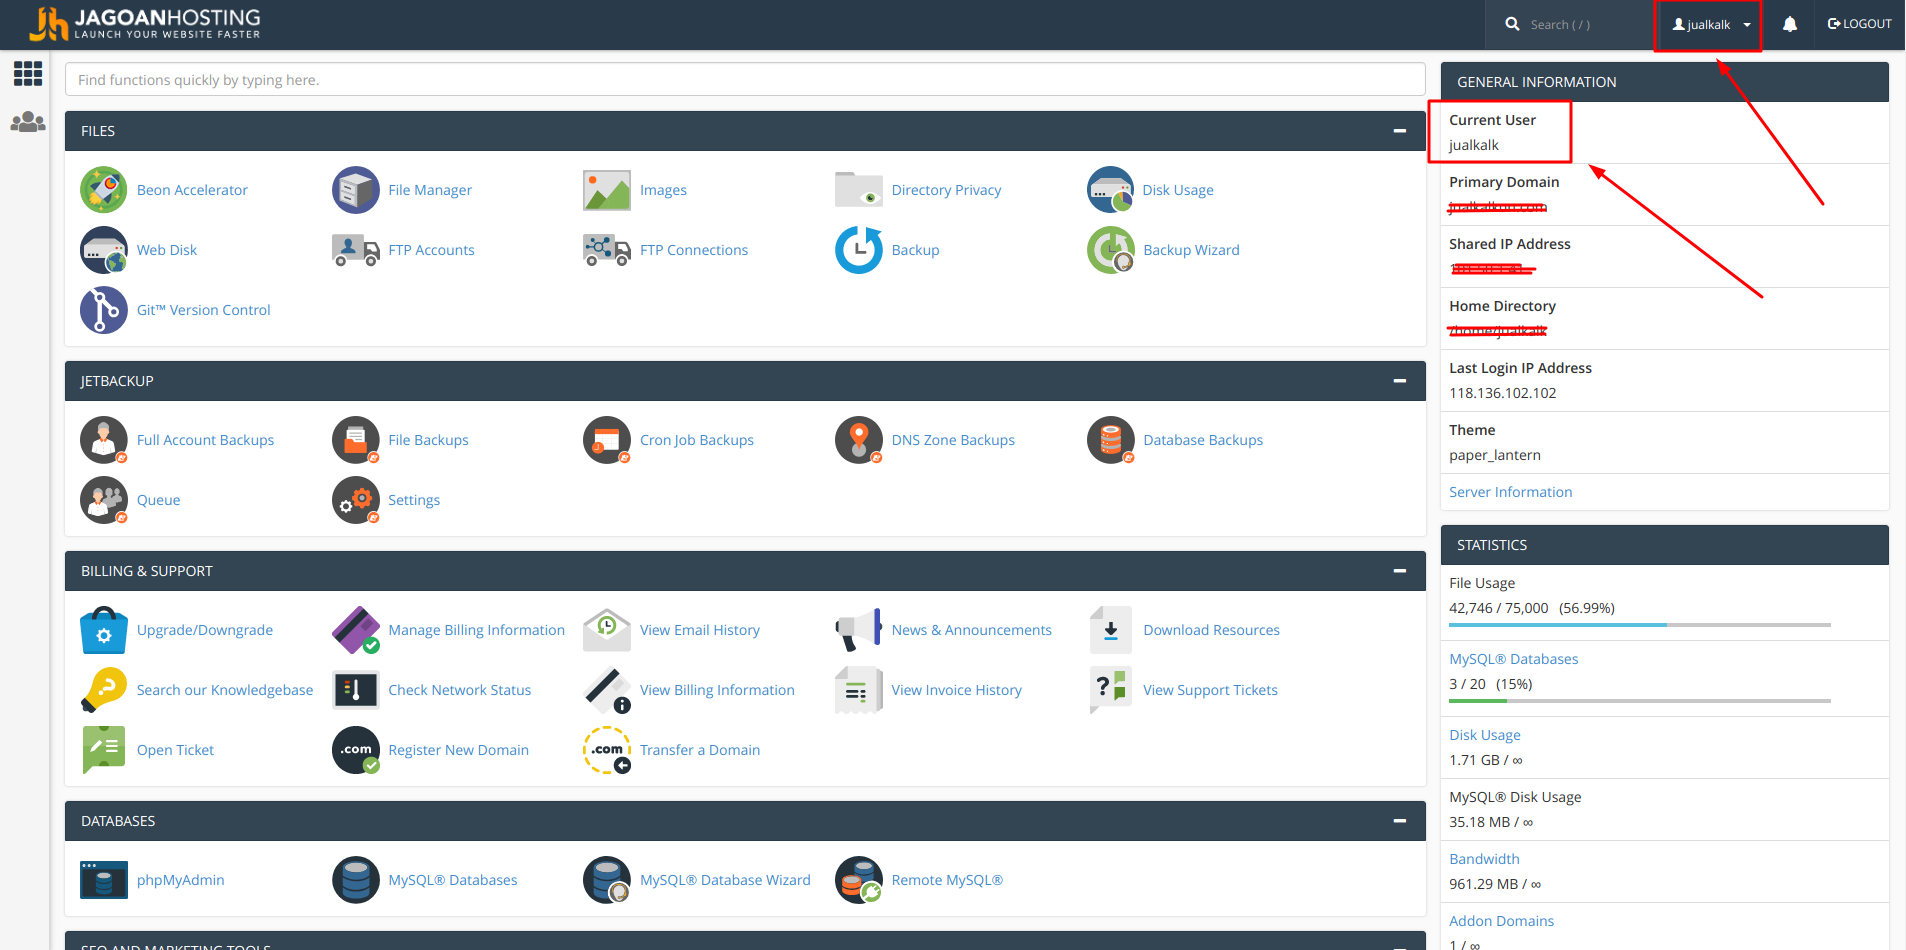Click the News & Announcements megaphone icon
Screen dimensions: 1906x950
tap(859, 630)
